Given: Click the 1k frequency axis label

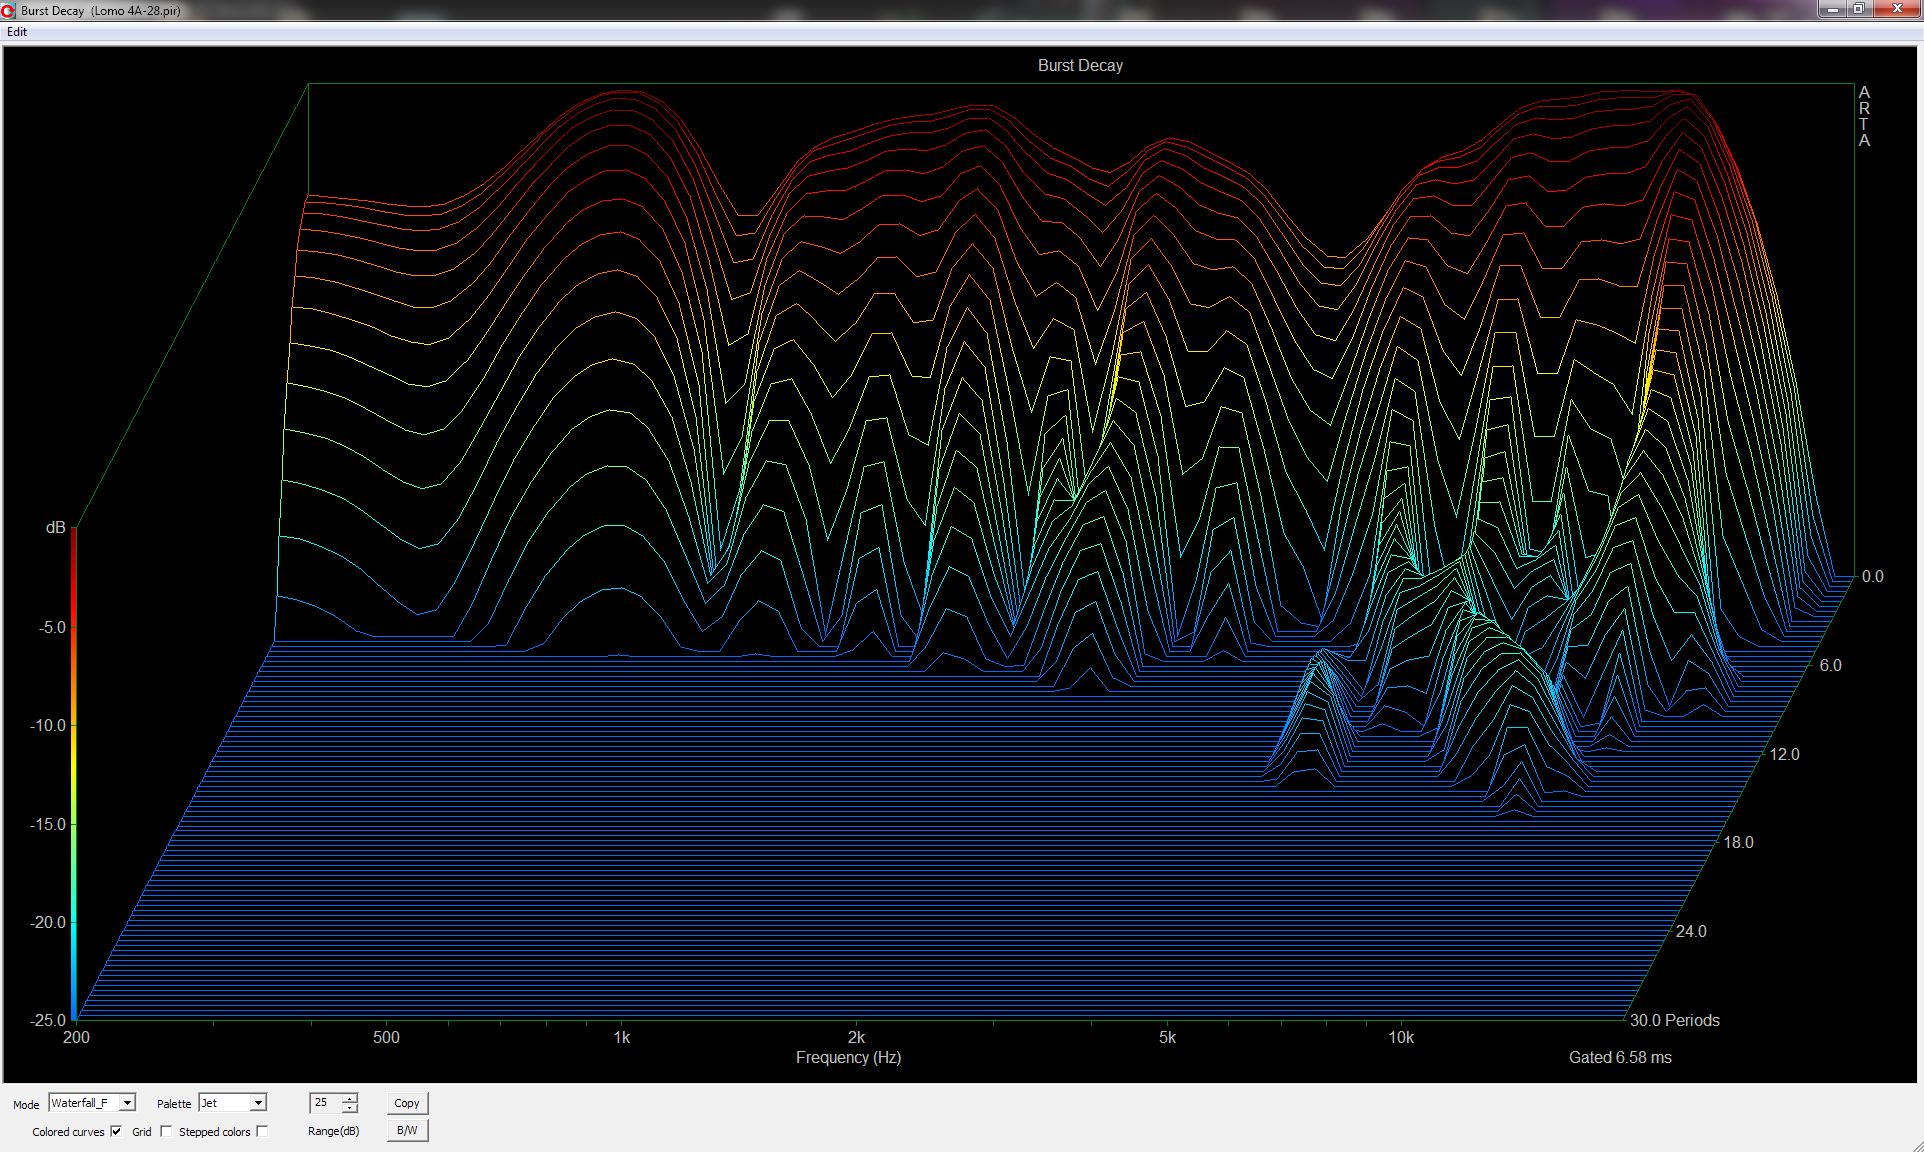Looking at the screenshot, I should [x=621, y=1038].
